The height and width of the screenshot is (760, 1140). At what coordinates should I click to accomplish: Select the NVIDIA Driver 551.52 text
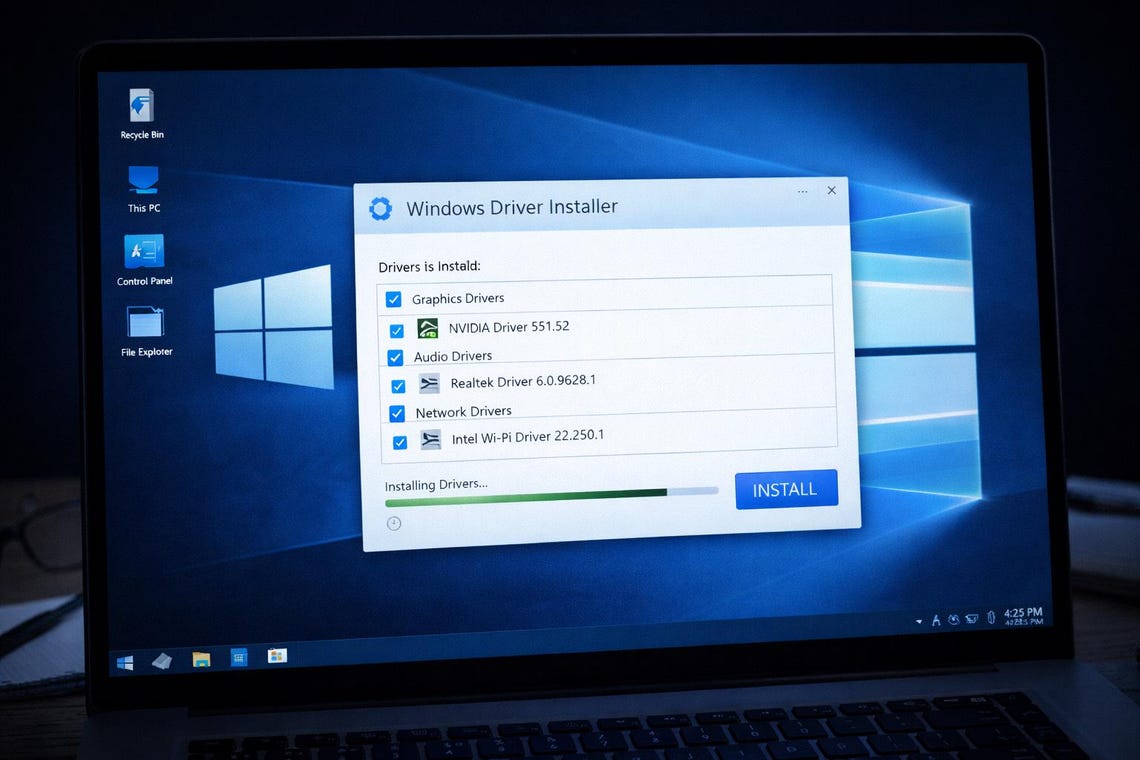pyautogui.click(x=509, y=327)
